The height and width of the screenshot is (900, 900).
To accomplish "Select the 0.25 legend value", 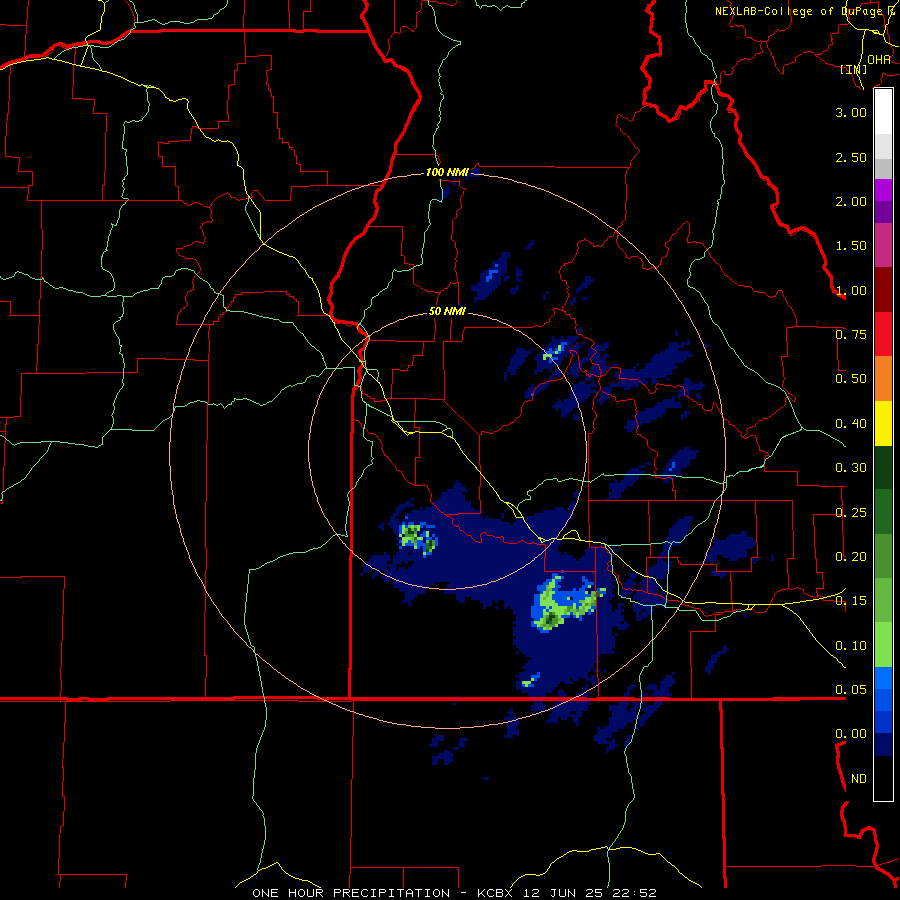I will tap(851, 513).
